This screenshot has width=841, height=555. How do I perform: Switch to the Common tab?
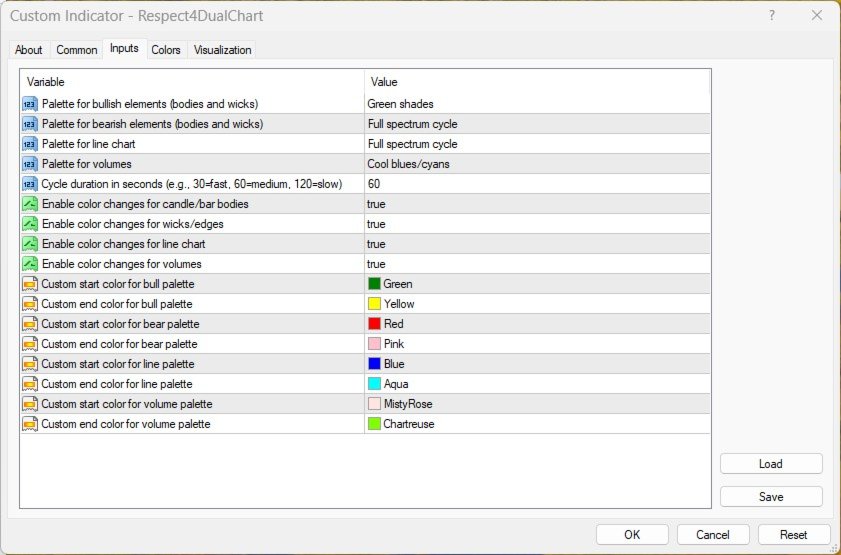(77, 50)
